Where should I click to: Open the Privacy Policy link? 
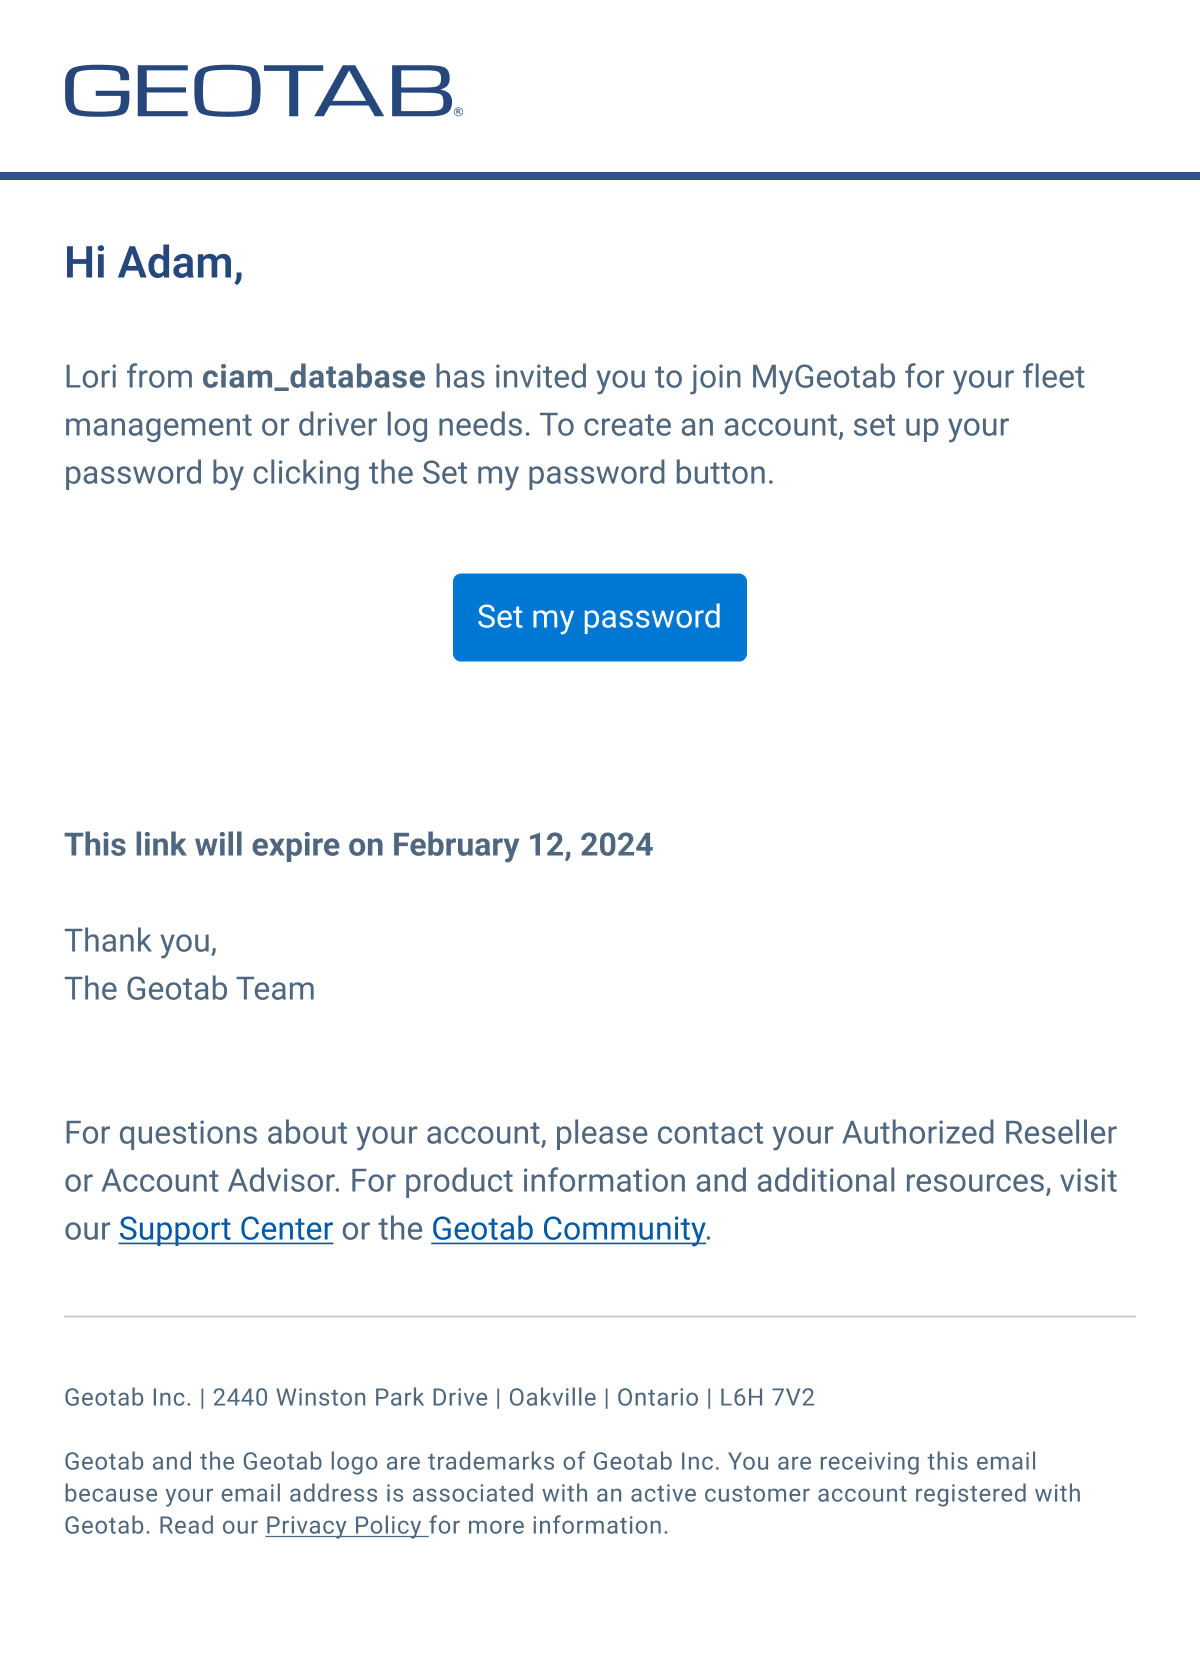(345, 1525)
